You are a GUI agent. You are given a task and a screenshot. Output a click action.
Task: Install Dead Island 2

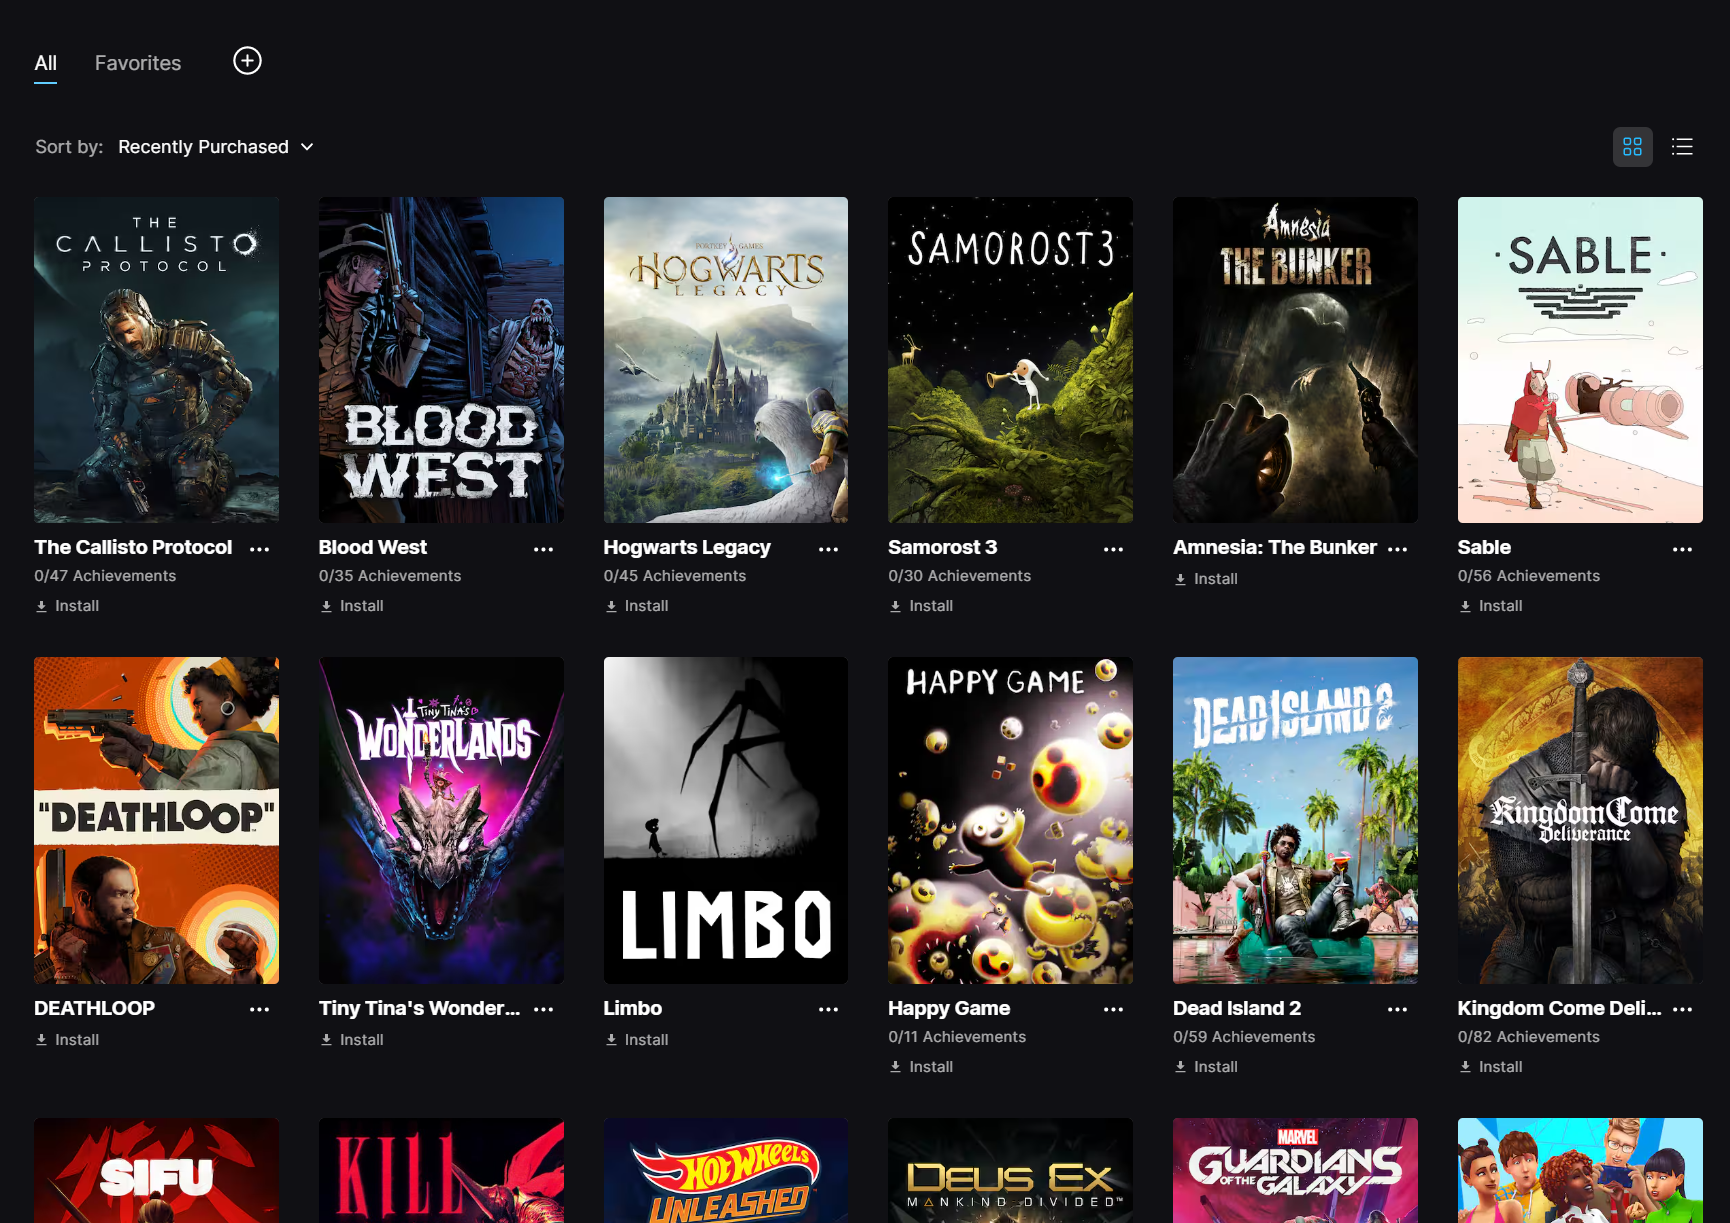(x=1206, y=1067)
